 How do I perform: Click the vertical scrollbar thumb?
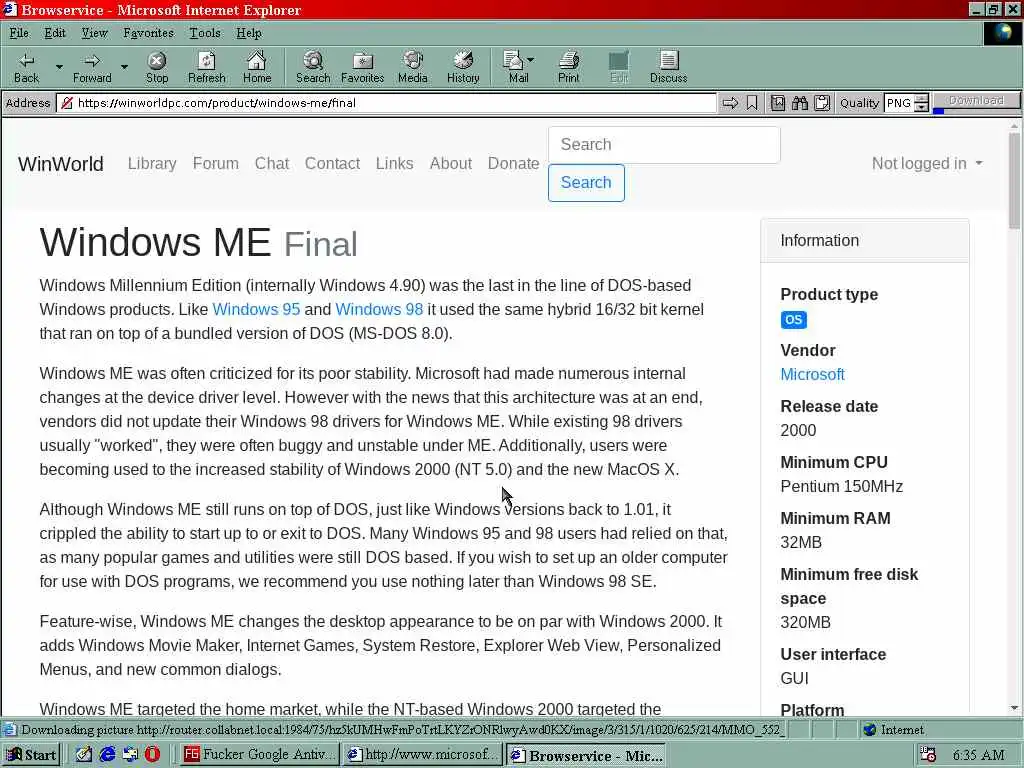pyautogui.click(x=1014, y=181)
